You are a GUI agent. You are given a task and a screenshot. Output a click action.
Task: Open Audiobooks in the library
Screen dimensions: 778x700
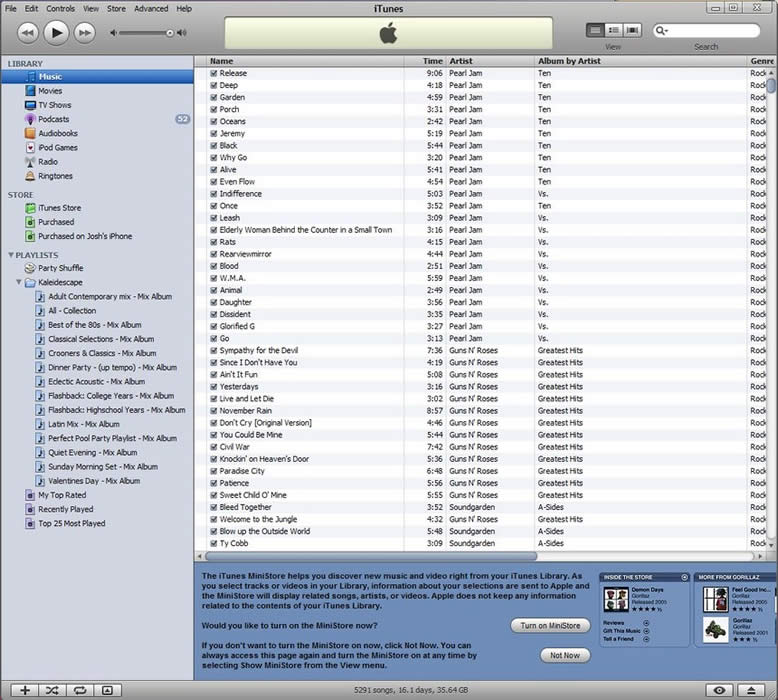(x=58, y=133)
